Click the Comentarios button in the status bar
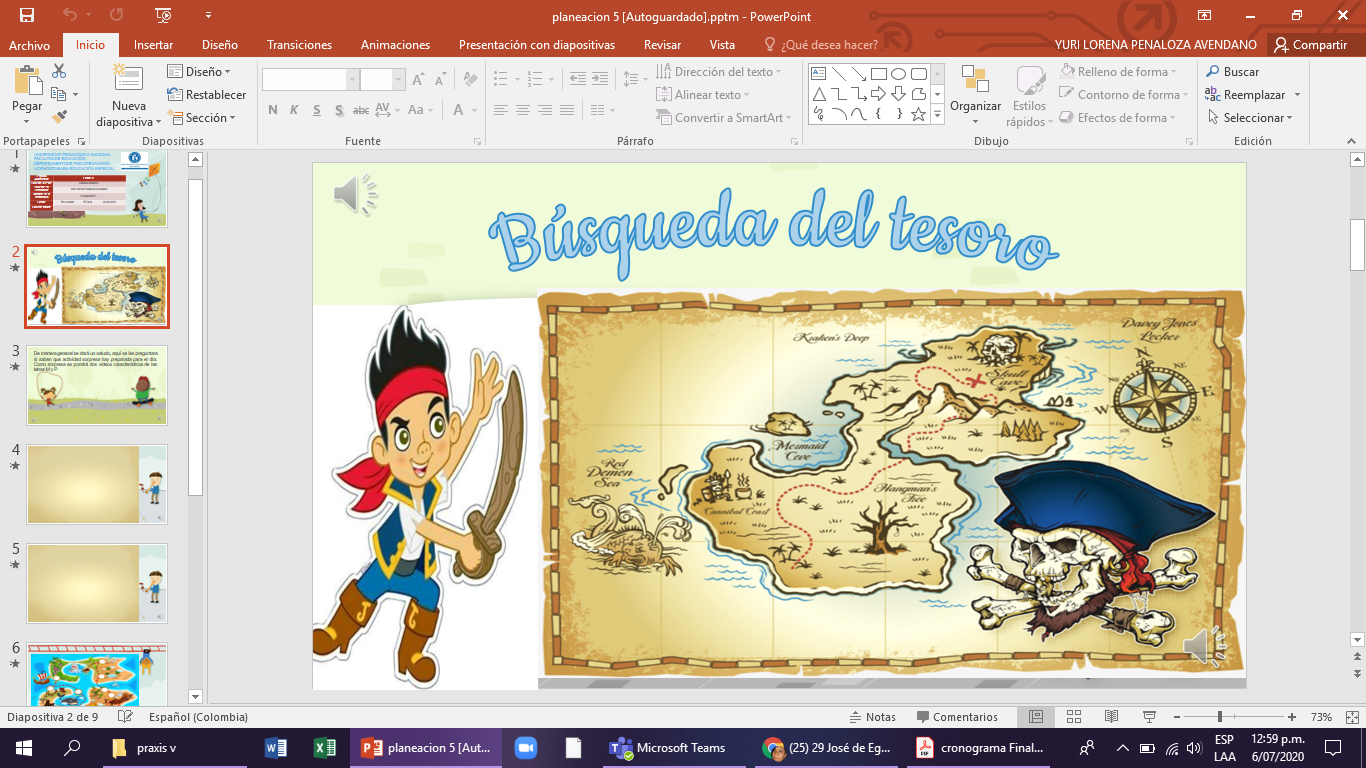Viewport: 1366px width, 768px height. coord(956,717)
